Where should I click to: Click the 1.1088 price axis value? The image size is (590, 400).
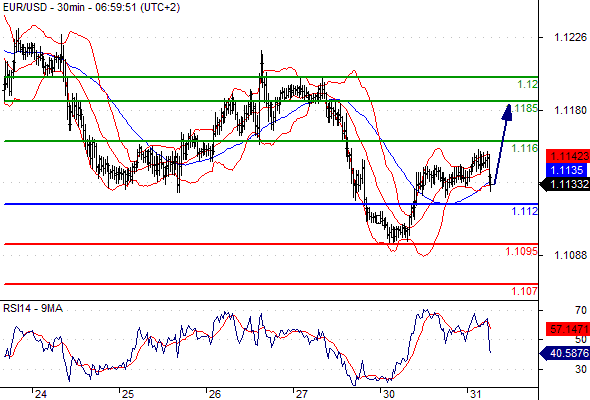(570, 255)
